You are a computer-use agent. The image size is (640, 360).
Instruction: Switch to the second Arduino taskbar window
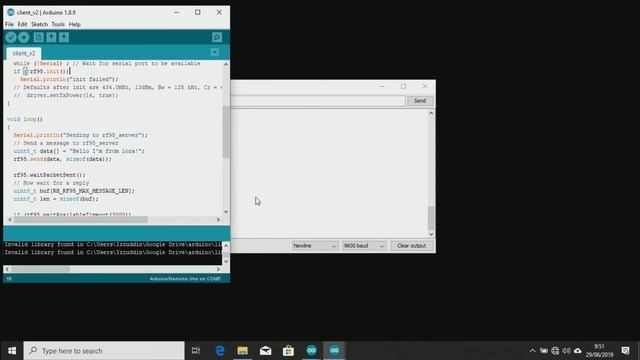pyautogui.click(x=334, y=351)
